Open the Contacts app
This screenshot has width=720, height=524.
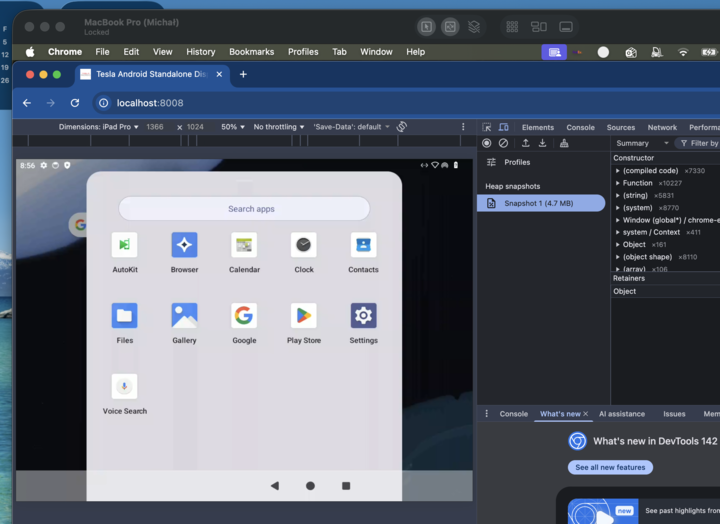click(x=363, y=245)
